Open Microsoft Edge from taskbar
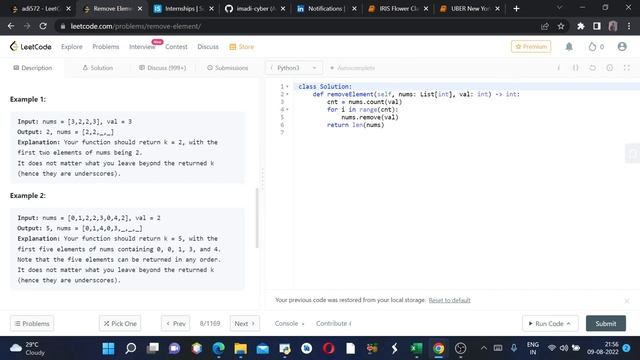The width and height of the screenshot is (640, 360). [x=219, y=348]
